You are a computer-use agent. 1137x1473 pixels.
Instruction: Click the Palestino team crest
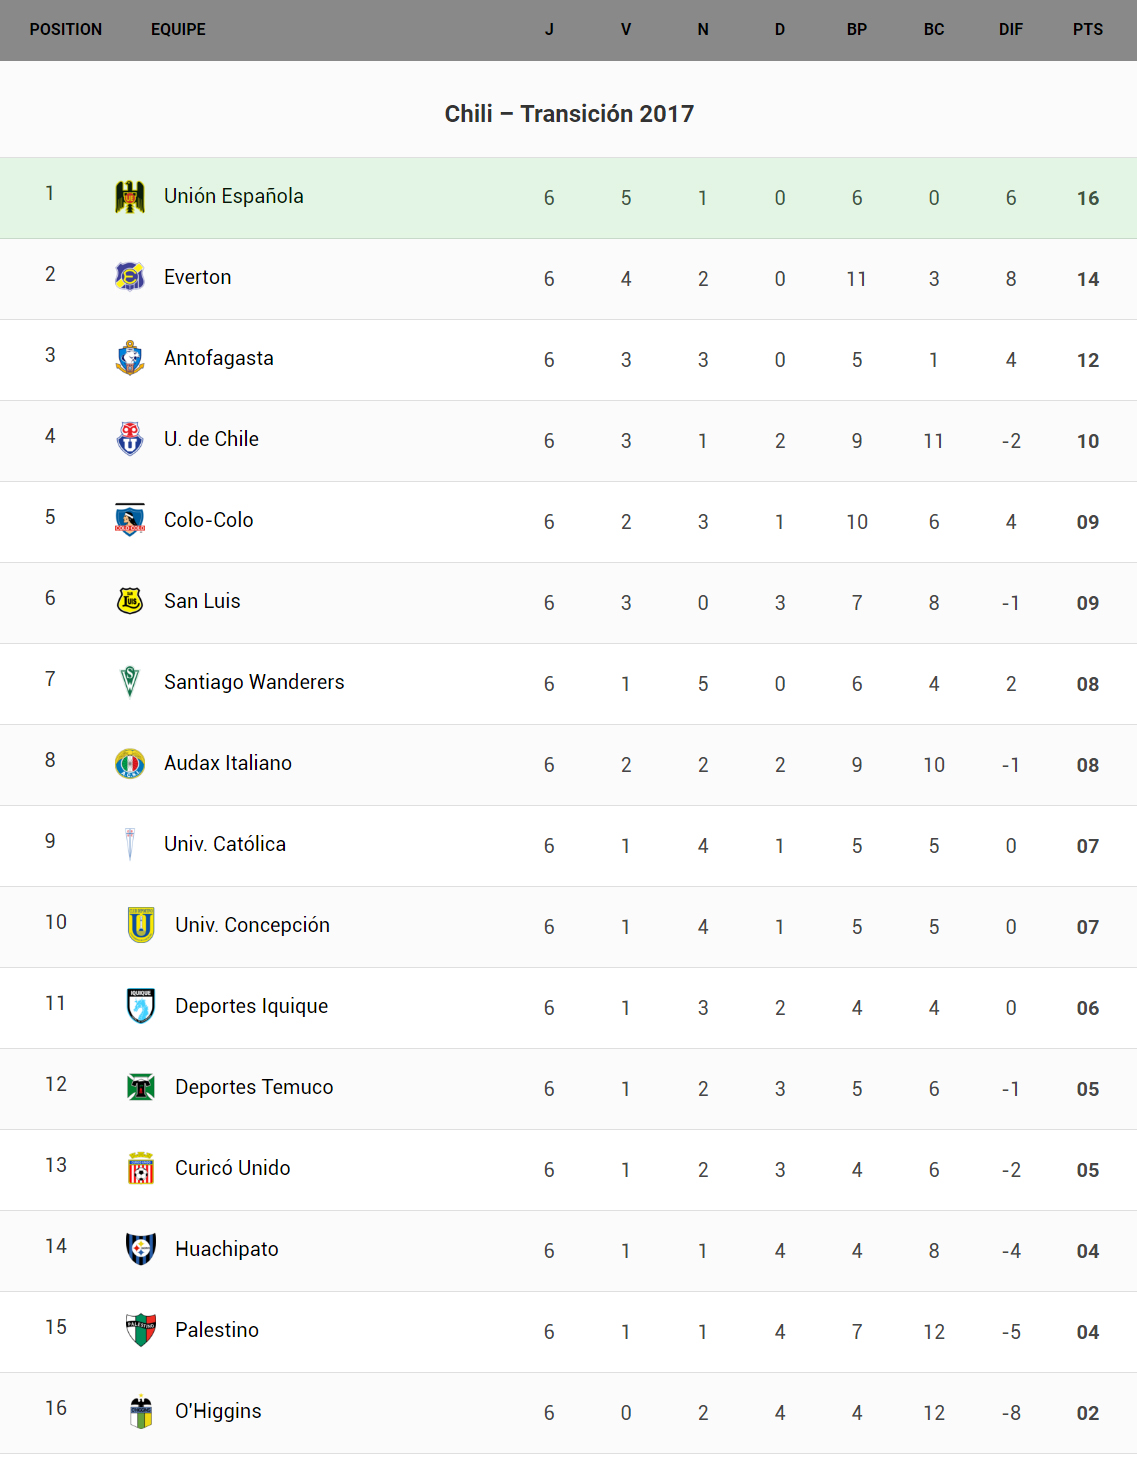coord(141,1330)
